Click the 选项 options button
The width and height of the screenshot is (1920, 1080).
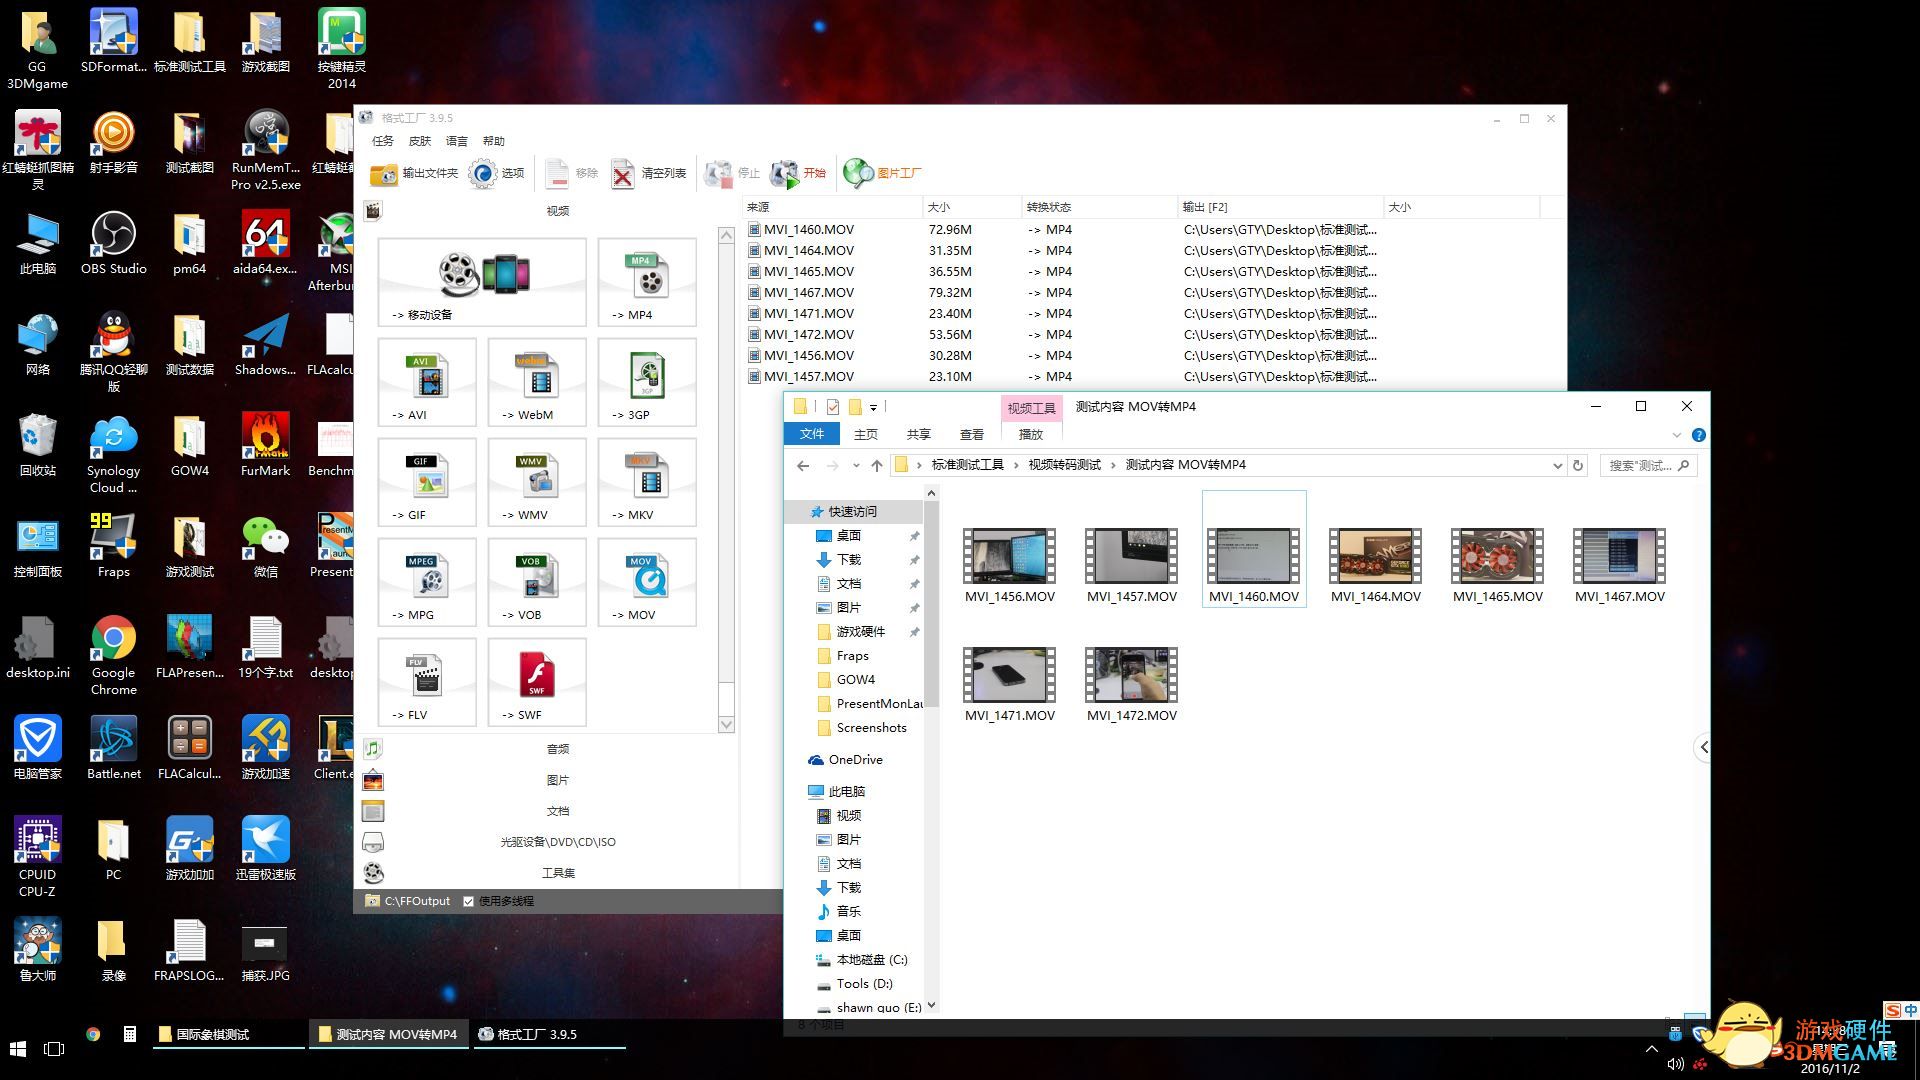pyautogui.click(x=497, y=173)
